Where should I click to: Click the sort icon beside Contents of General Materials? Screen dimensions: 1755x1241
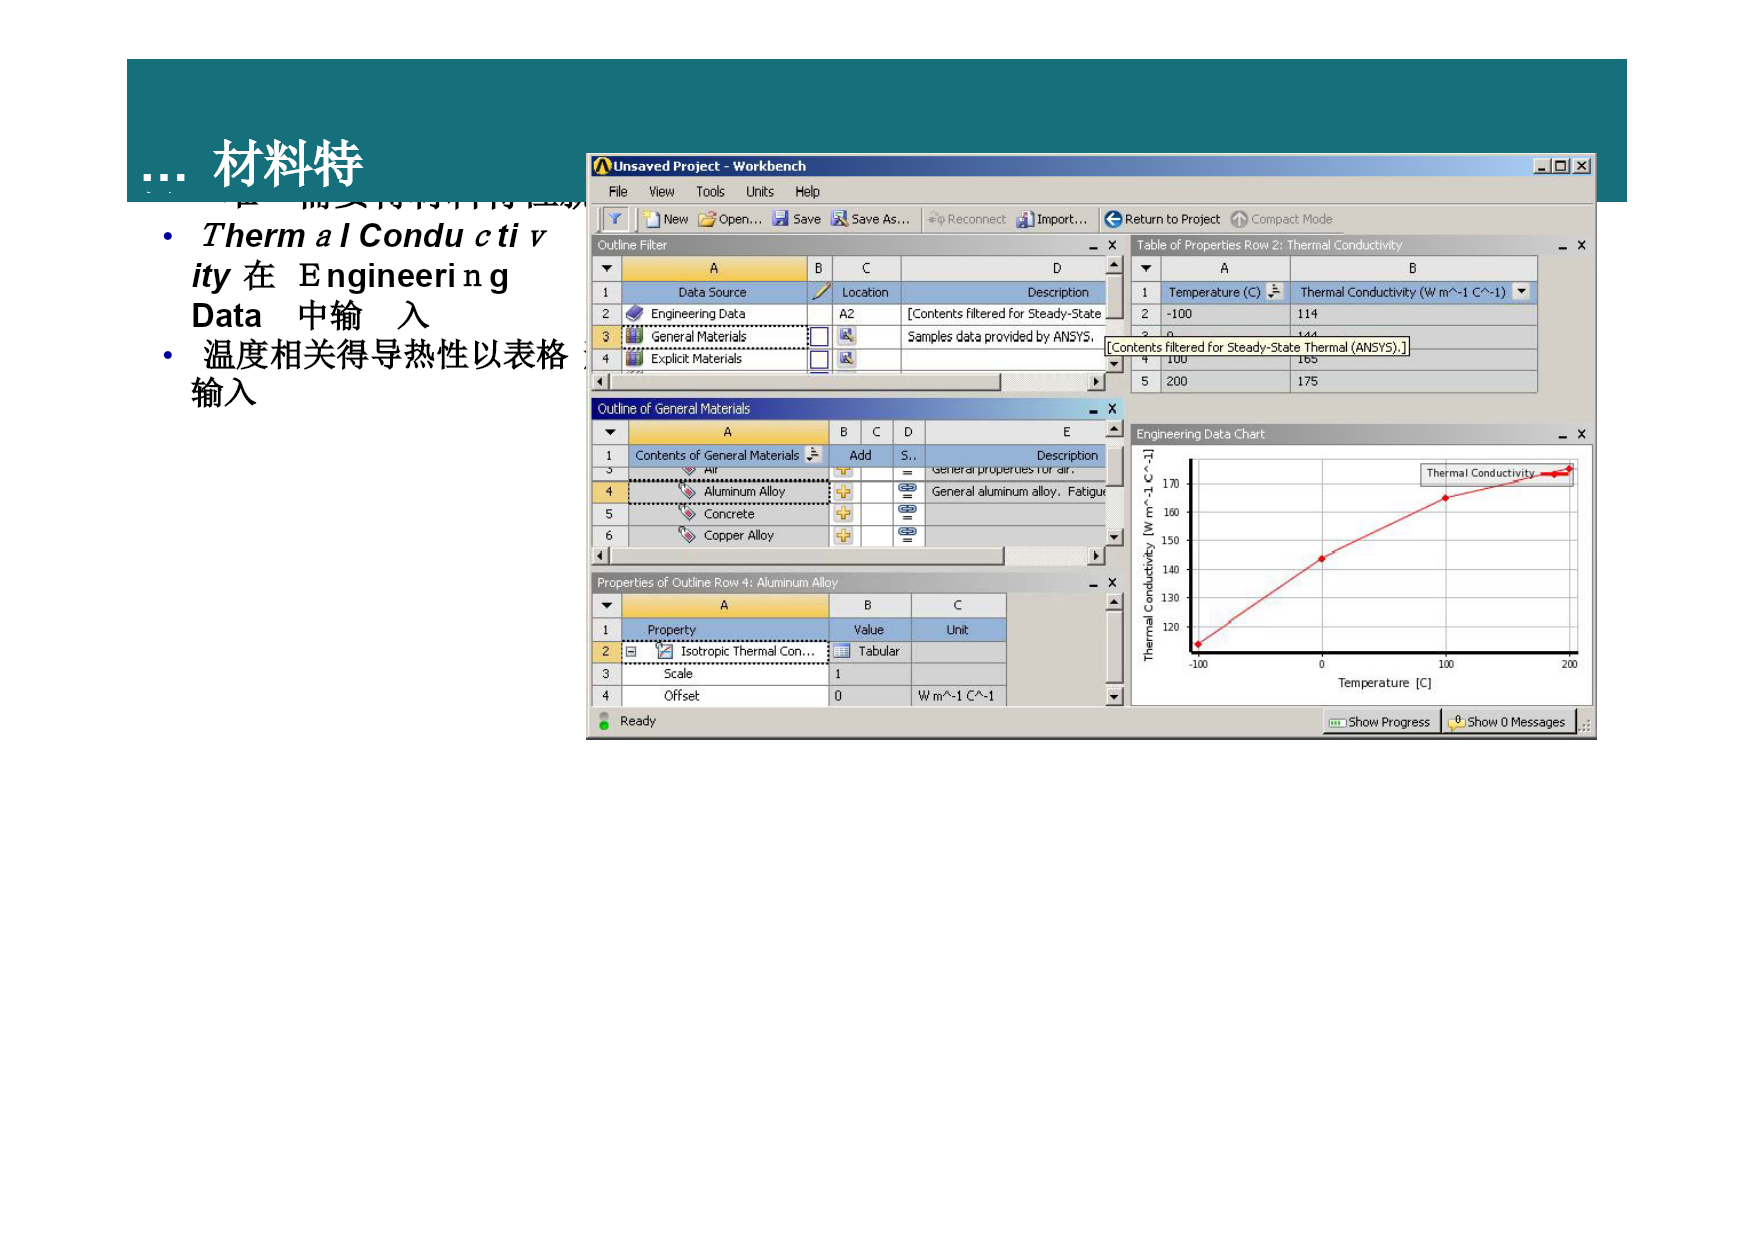point(813,455)
